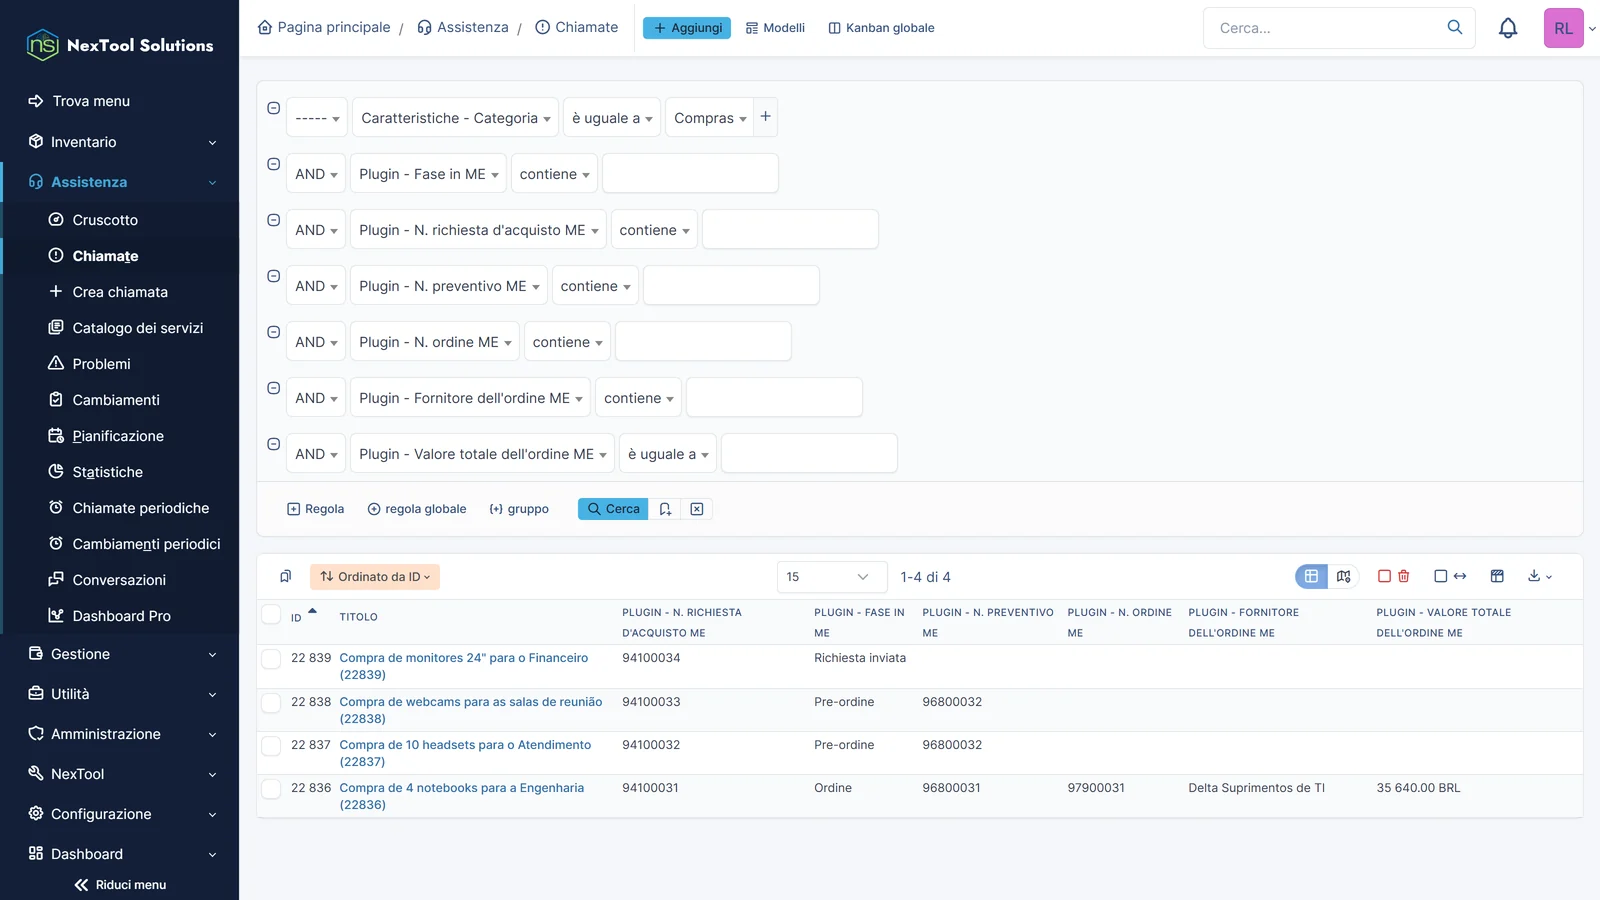The width and height of the screenshot is (1600, 900).
Task: Click the search magnifier icon in top bar
Action: coord(1455,28)
